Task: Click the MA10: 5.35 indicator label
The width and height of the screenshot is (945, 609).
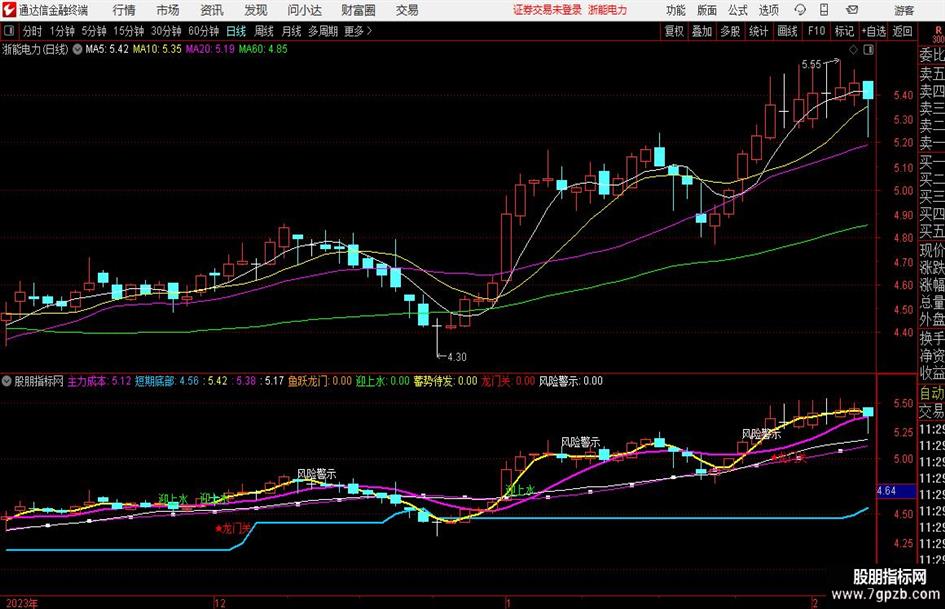Action: (x=157, y=49)
